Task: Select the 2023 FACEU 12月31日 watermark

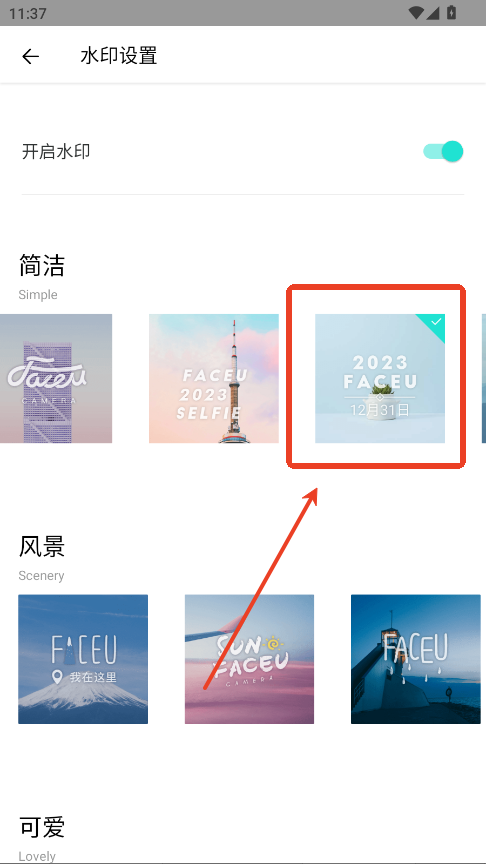Action: (x=380, y=379)
